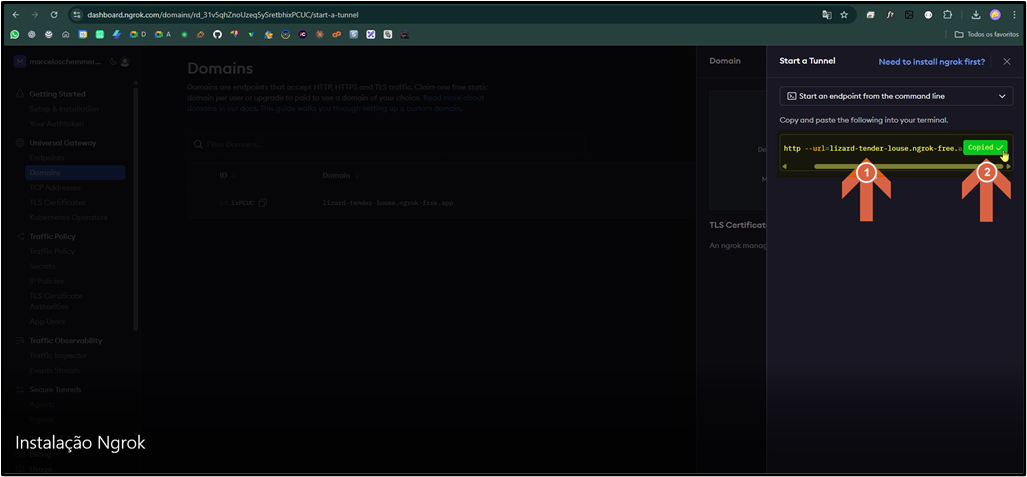Click the browser forward arrow
Viewport: 1027px width, 477px height.
(x=35, y=14)
